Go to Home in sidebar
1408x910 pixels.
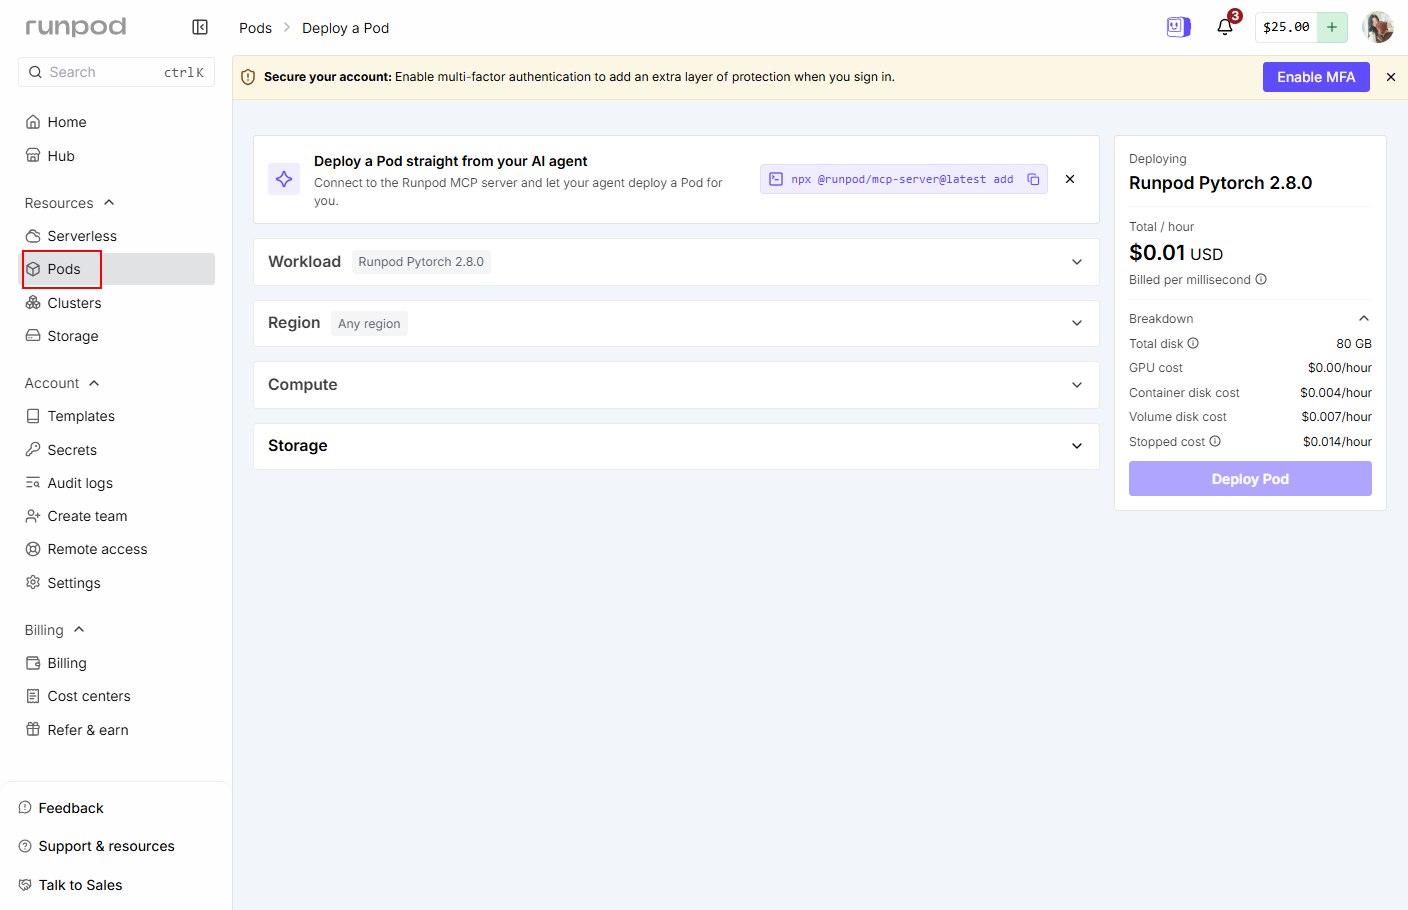point(117,122)
